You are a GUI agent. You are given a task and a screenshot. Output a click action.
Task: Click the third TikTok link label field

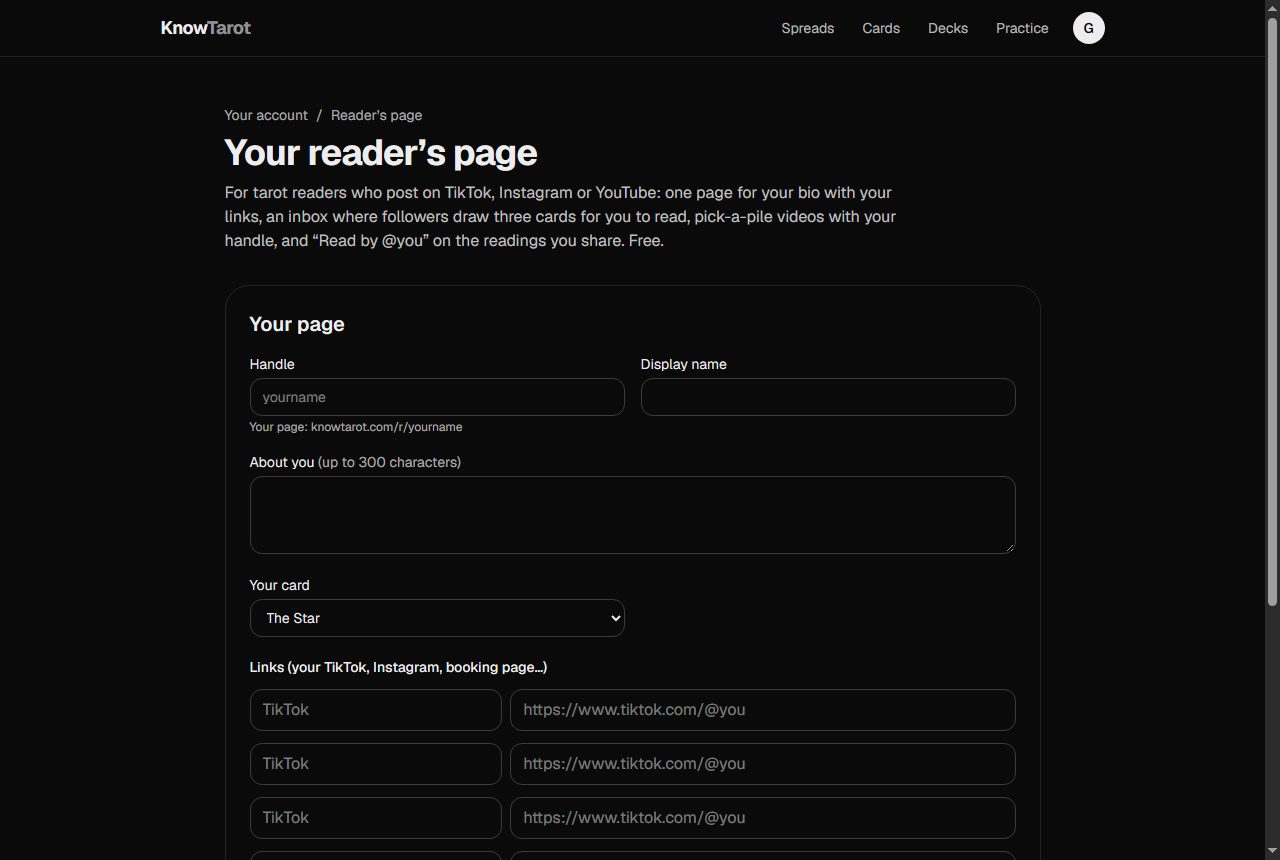(375, 818)
